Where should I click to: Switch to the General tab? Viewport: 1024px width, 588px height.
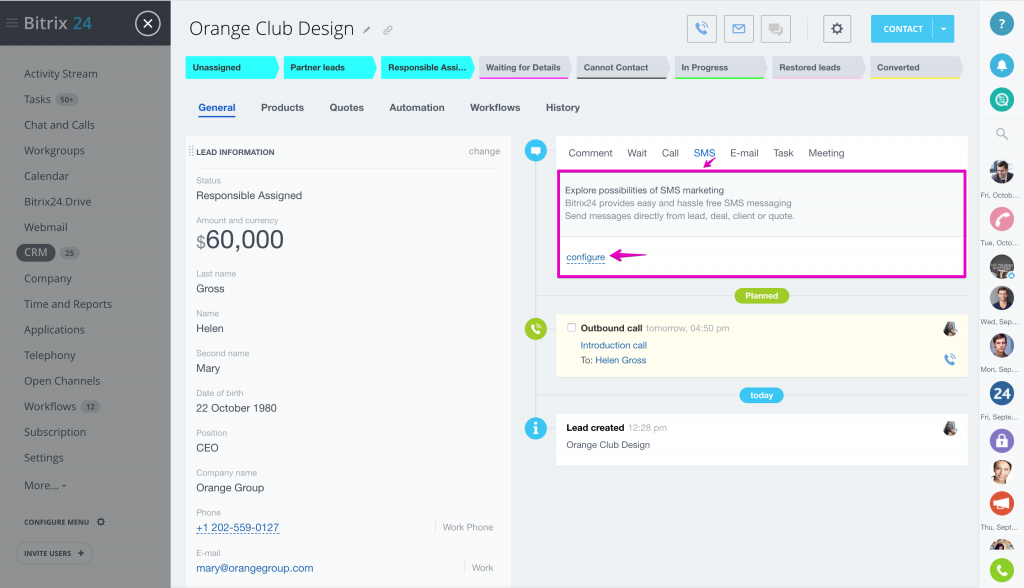pos(217,108)
